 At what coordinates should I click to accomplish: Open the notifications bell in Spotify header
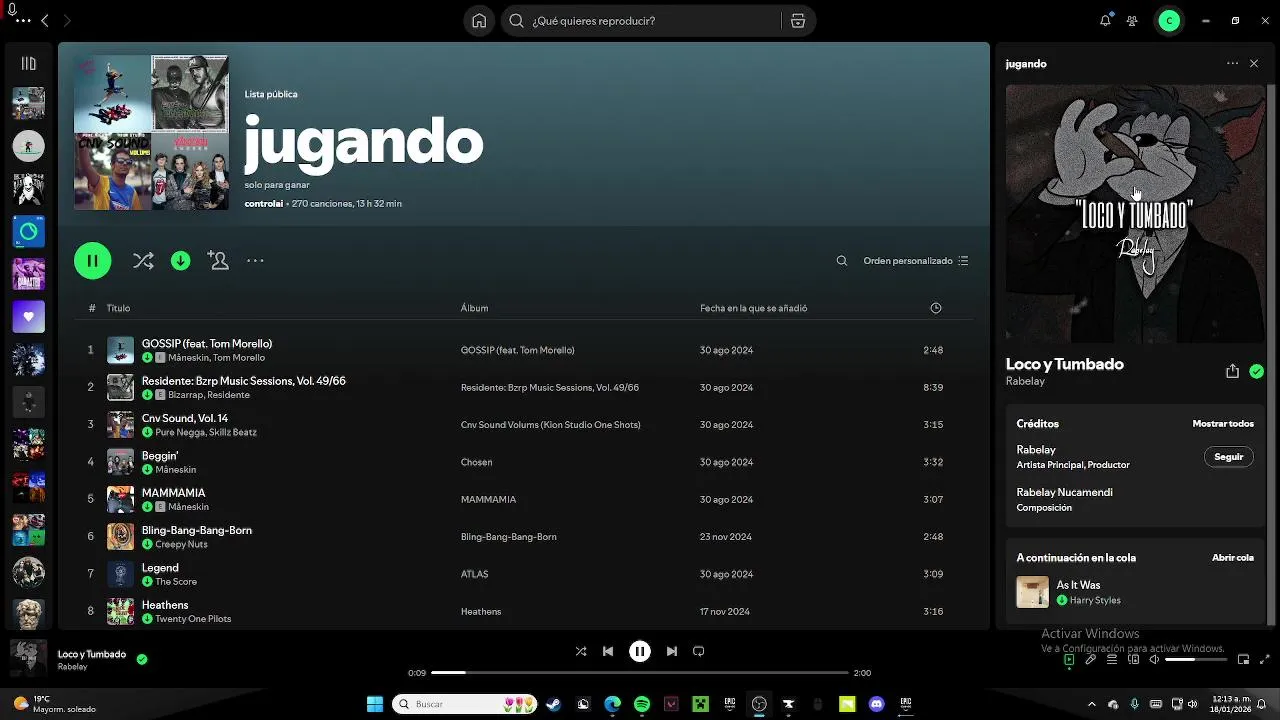click(x=1105, y=21)
